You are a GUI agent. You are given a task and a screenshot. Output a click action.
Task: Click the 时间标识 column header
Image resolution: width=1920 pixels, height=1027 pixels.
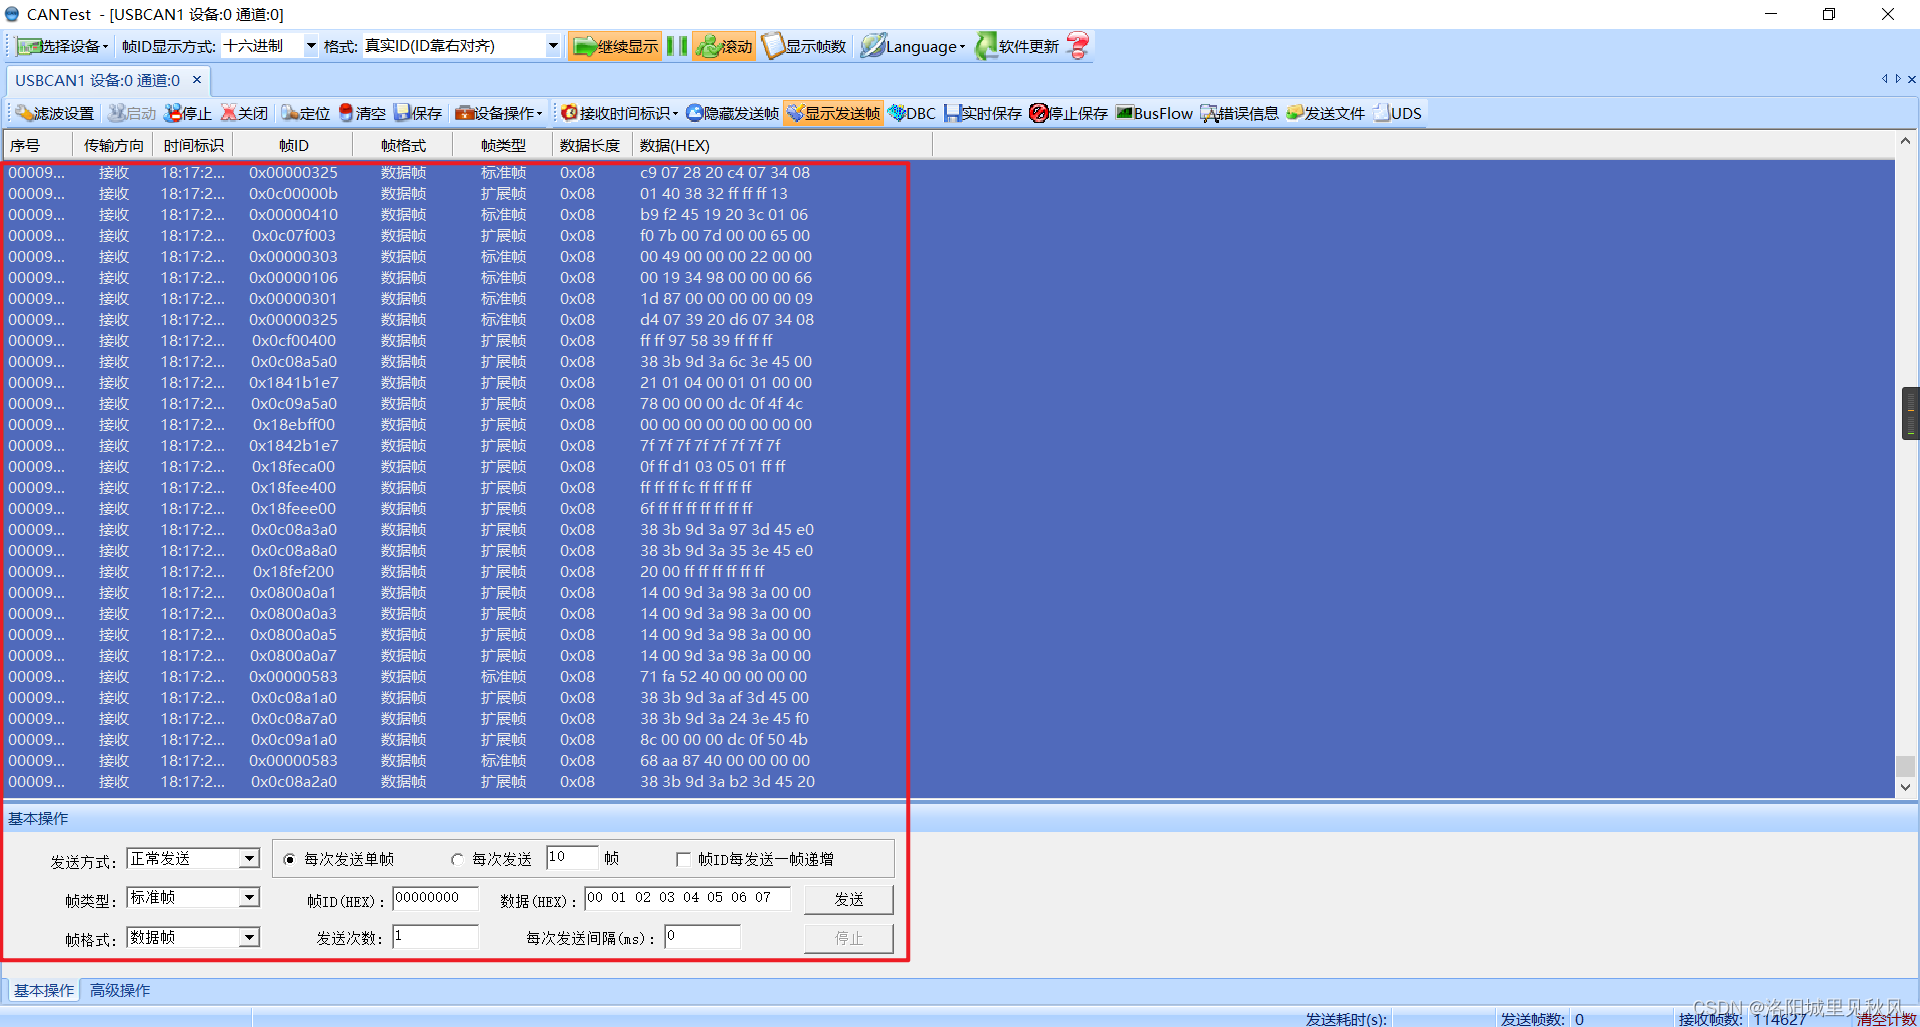194,146
